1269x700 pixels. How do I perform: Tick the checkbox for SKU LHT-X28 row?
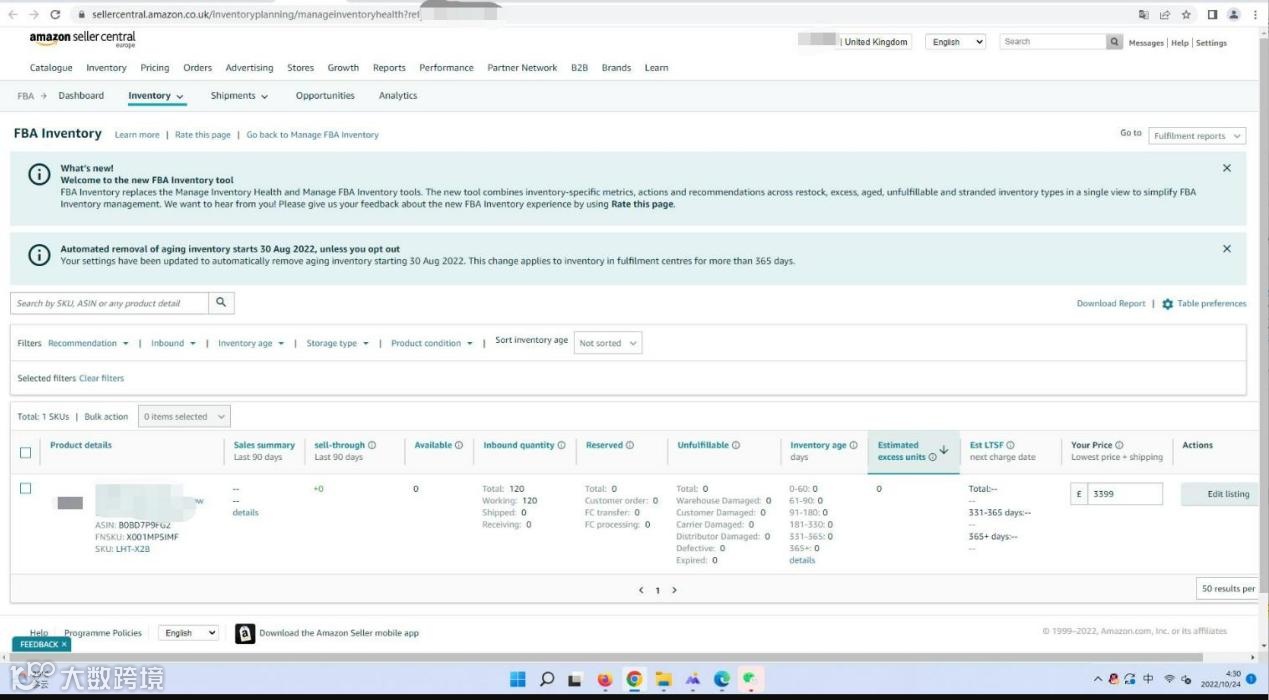click(26, 488)
